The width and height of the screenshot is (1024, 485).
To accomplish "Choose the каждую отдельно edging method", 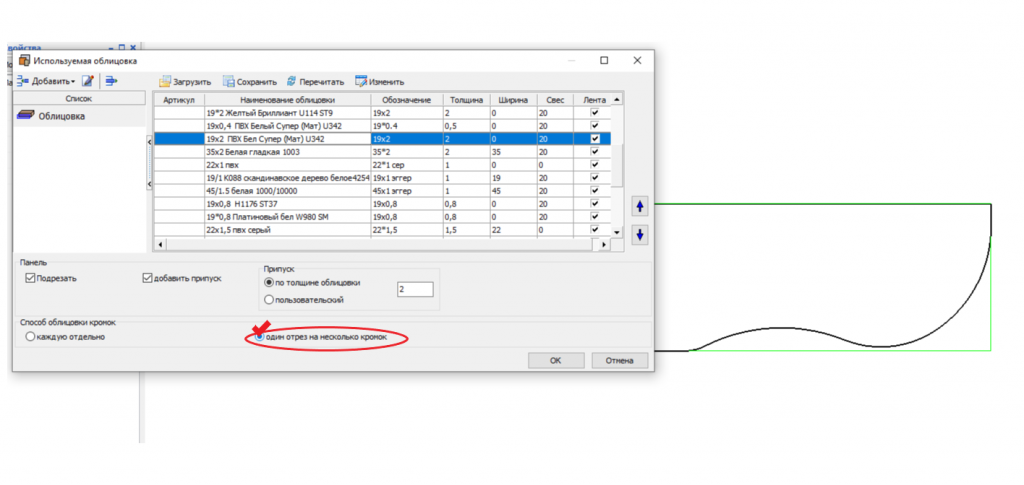I will pos(31,337).
